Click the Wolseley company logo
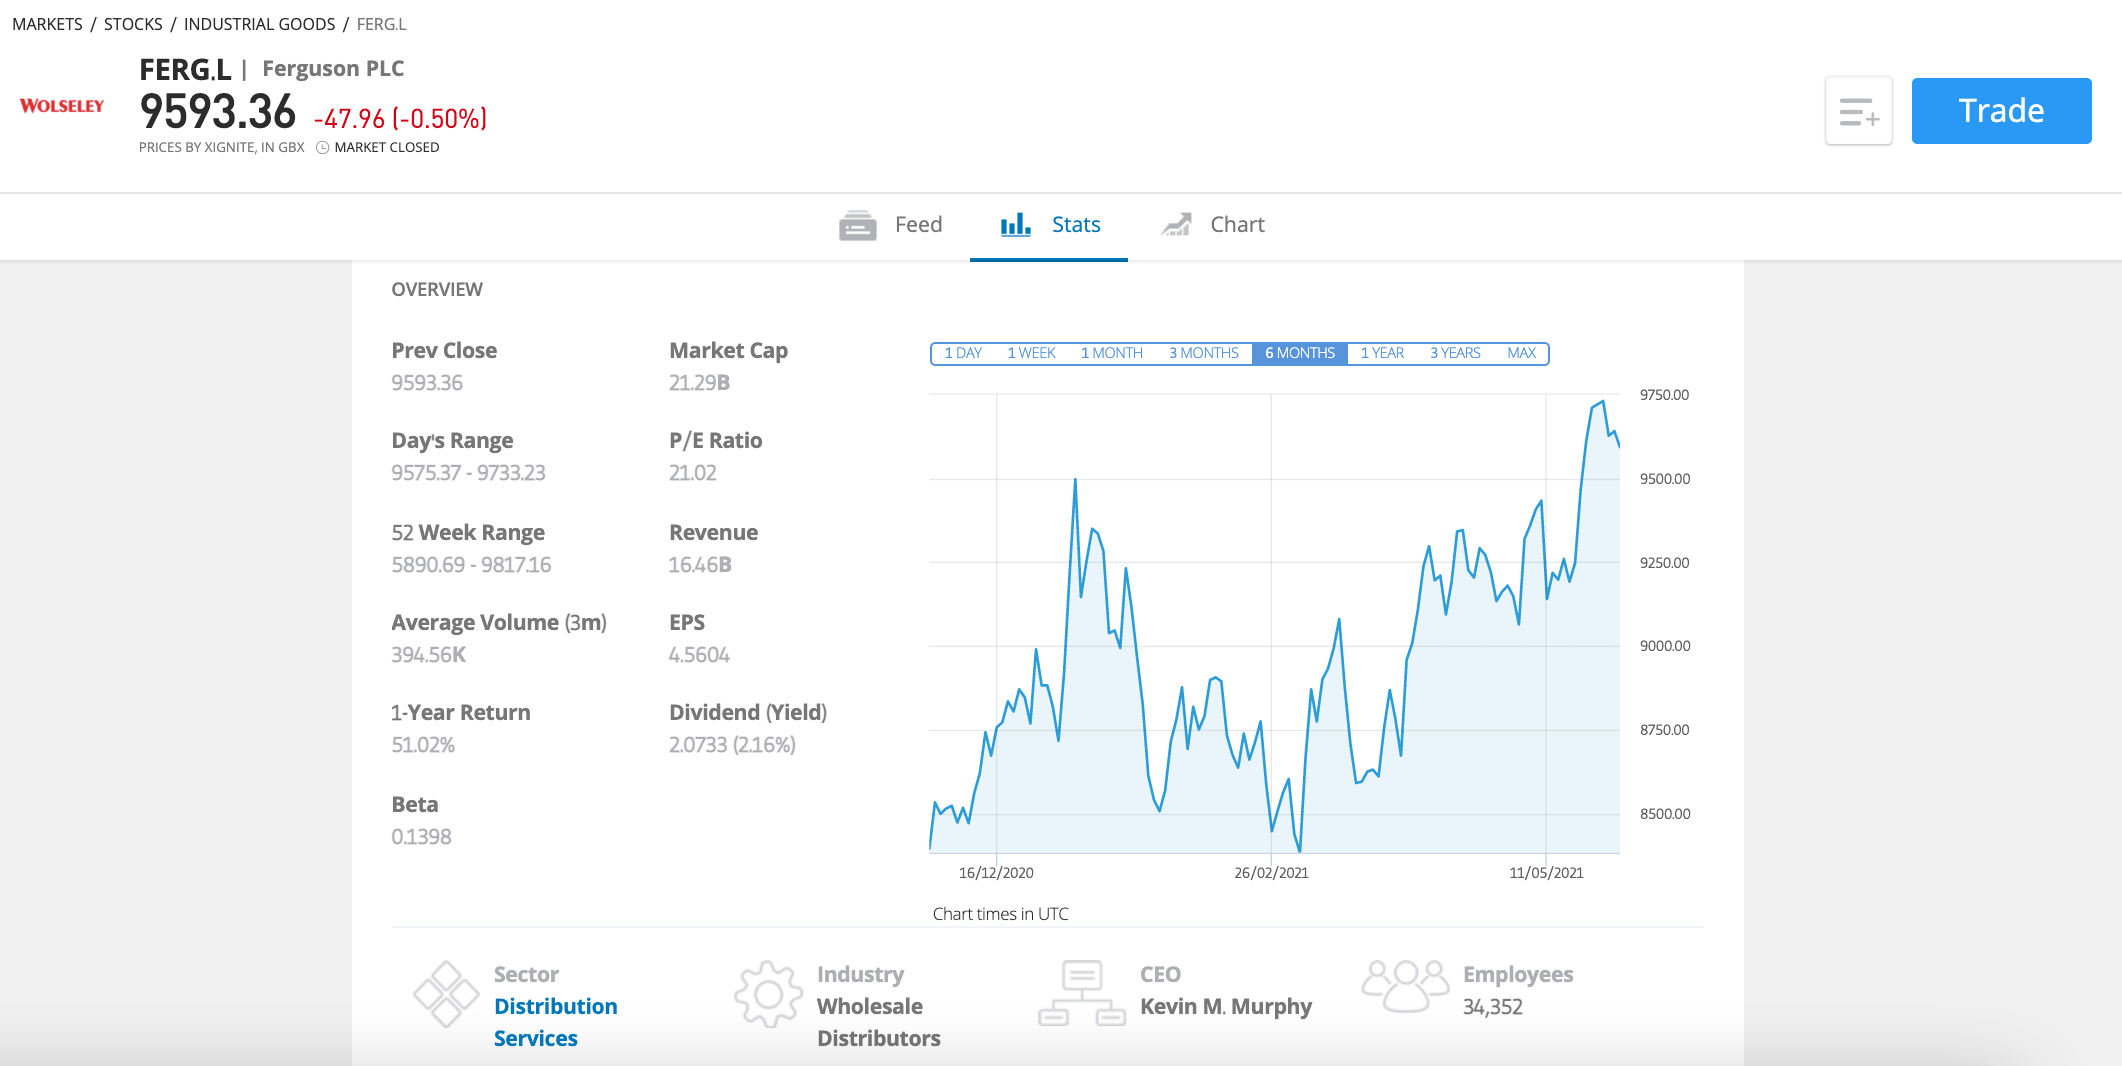This screenshot has width=2122, height=1066. point(62,106)
